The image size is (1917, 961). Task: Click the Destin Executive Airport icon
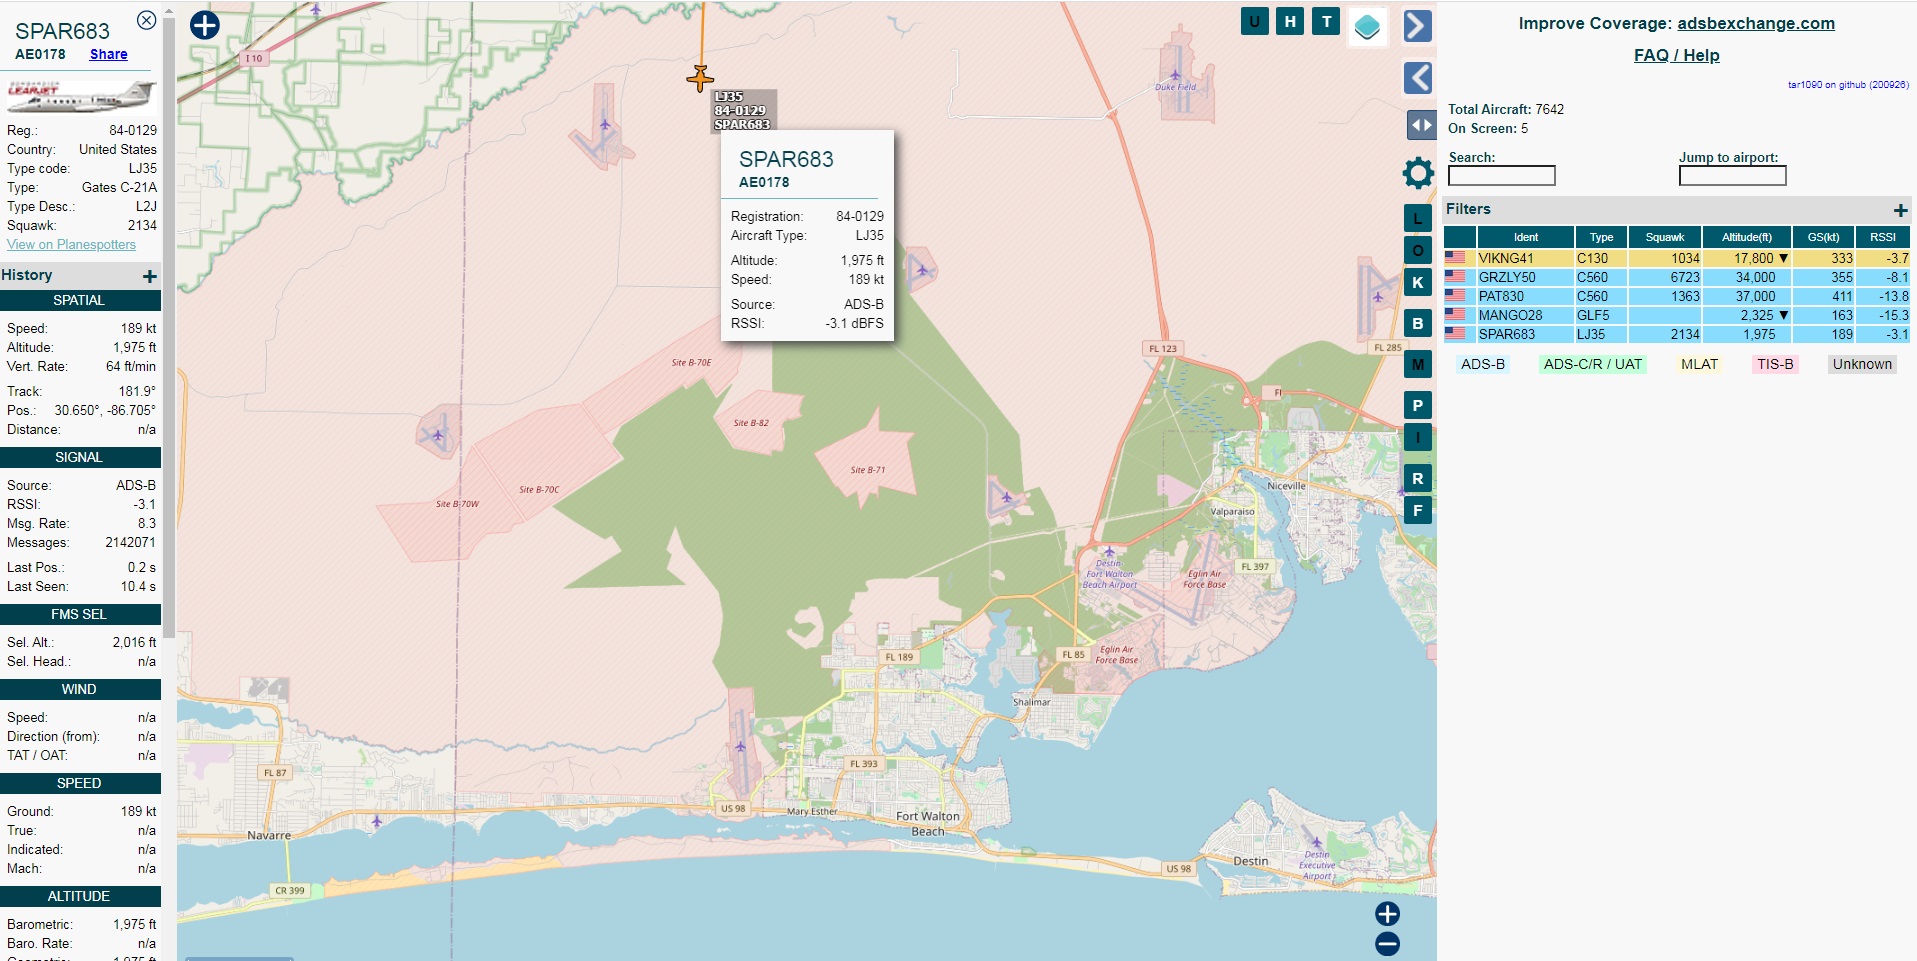[1317, 842]
